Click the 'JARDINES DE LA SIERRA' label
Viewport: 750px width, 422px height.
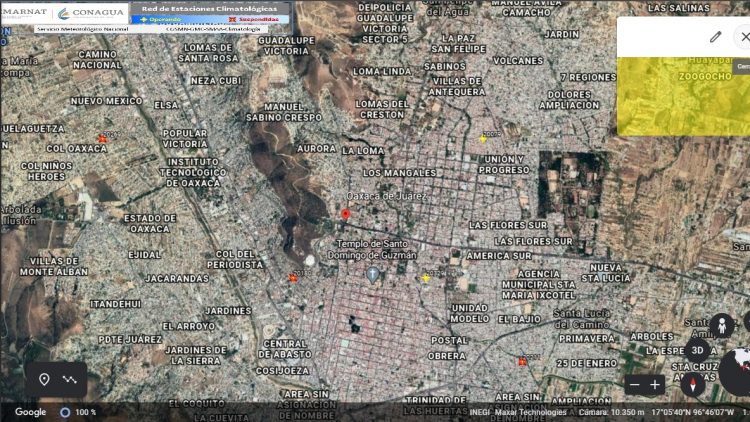[196, 355]
